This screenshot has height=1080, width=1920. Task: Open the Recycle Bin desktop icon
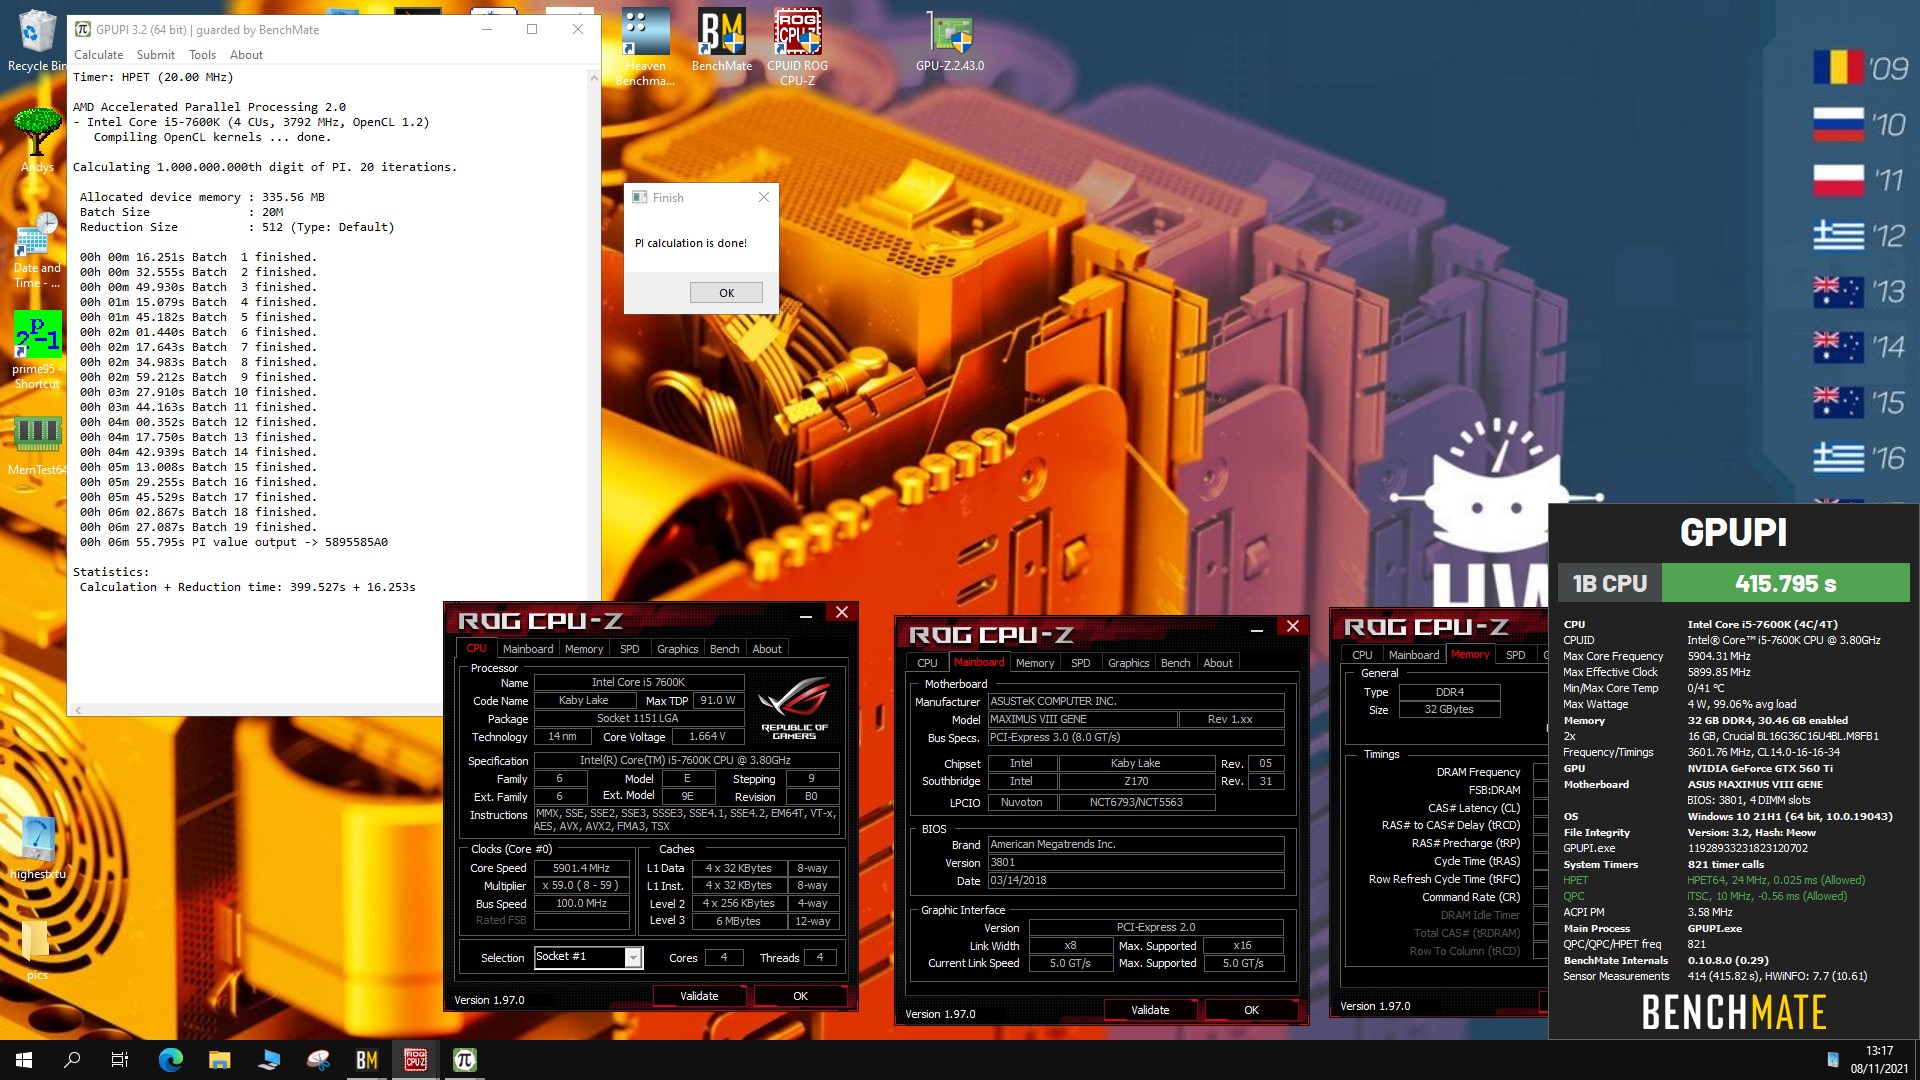[x=36, y=40]
